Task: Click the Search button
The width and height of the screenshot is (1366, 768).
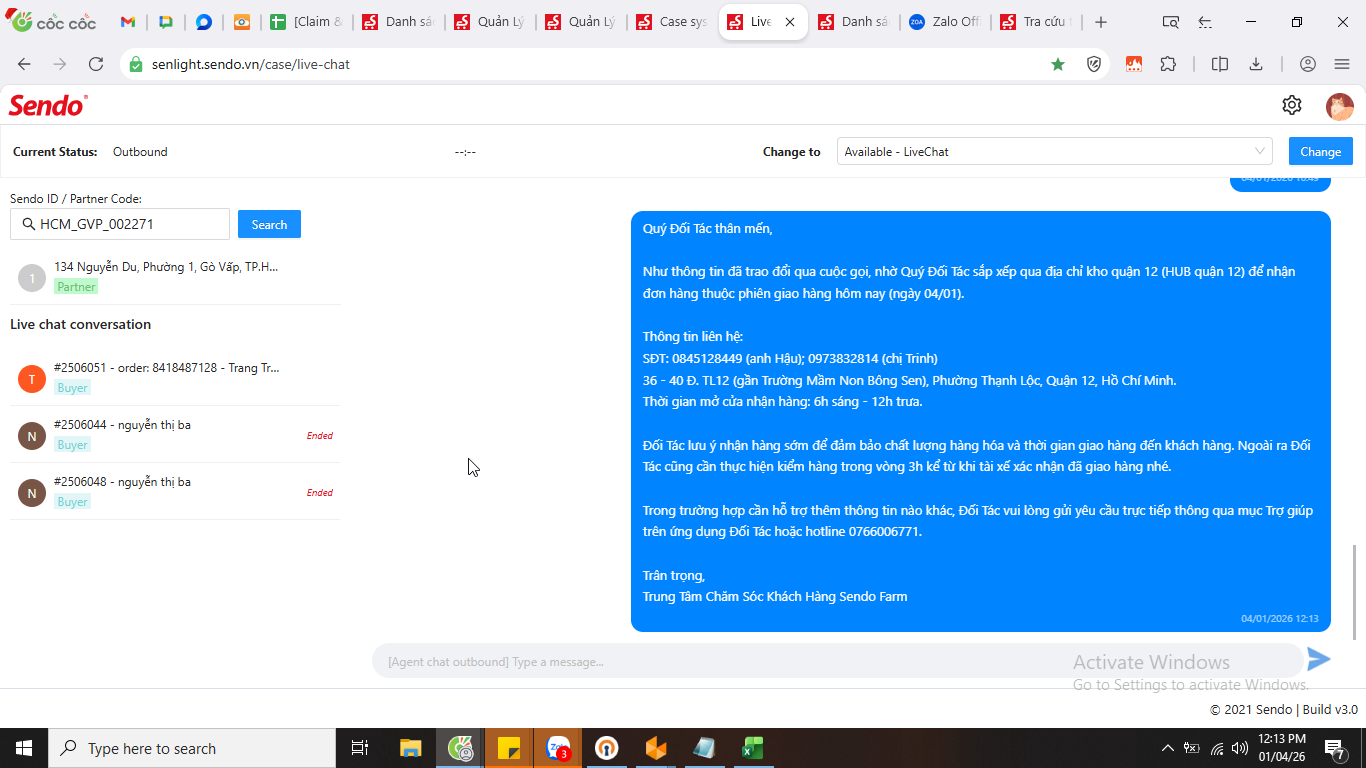Action: click(269, 225)
